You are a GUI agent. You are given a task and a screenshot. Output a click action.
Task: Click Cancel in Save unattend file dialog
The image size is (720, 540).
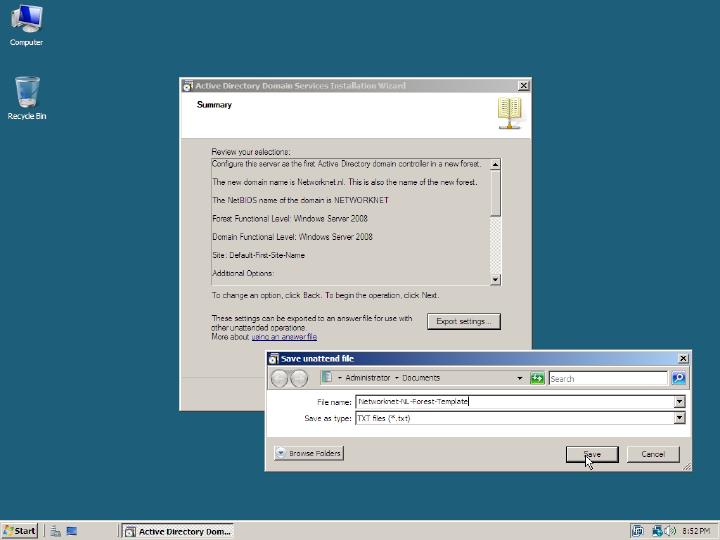(x=653, y=454)
